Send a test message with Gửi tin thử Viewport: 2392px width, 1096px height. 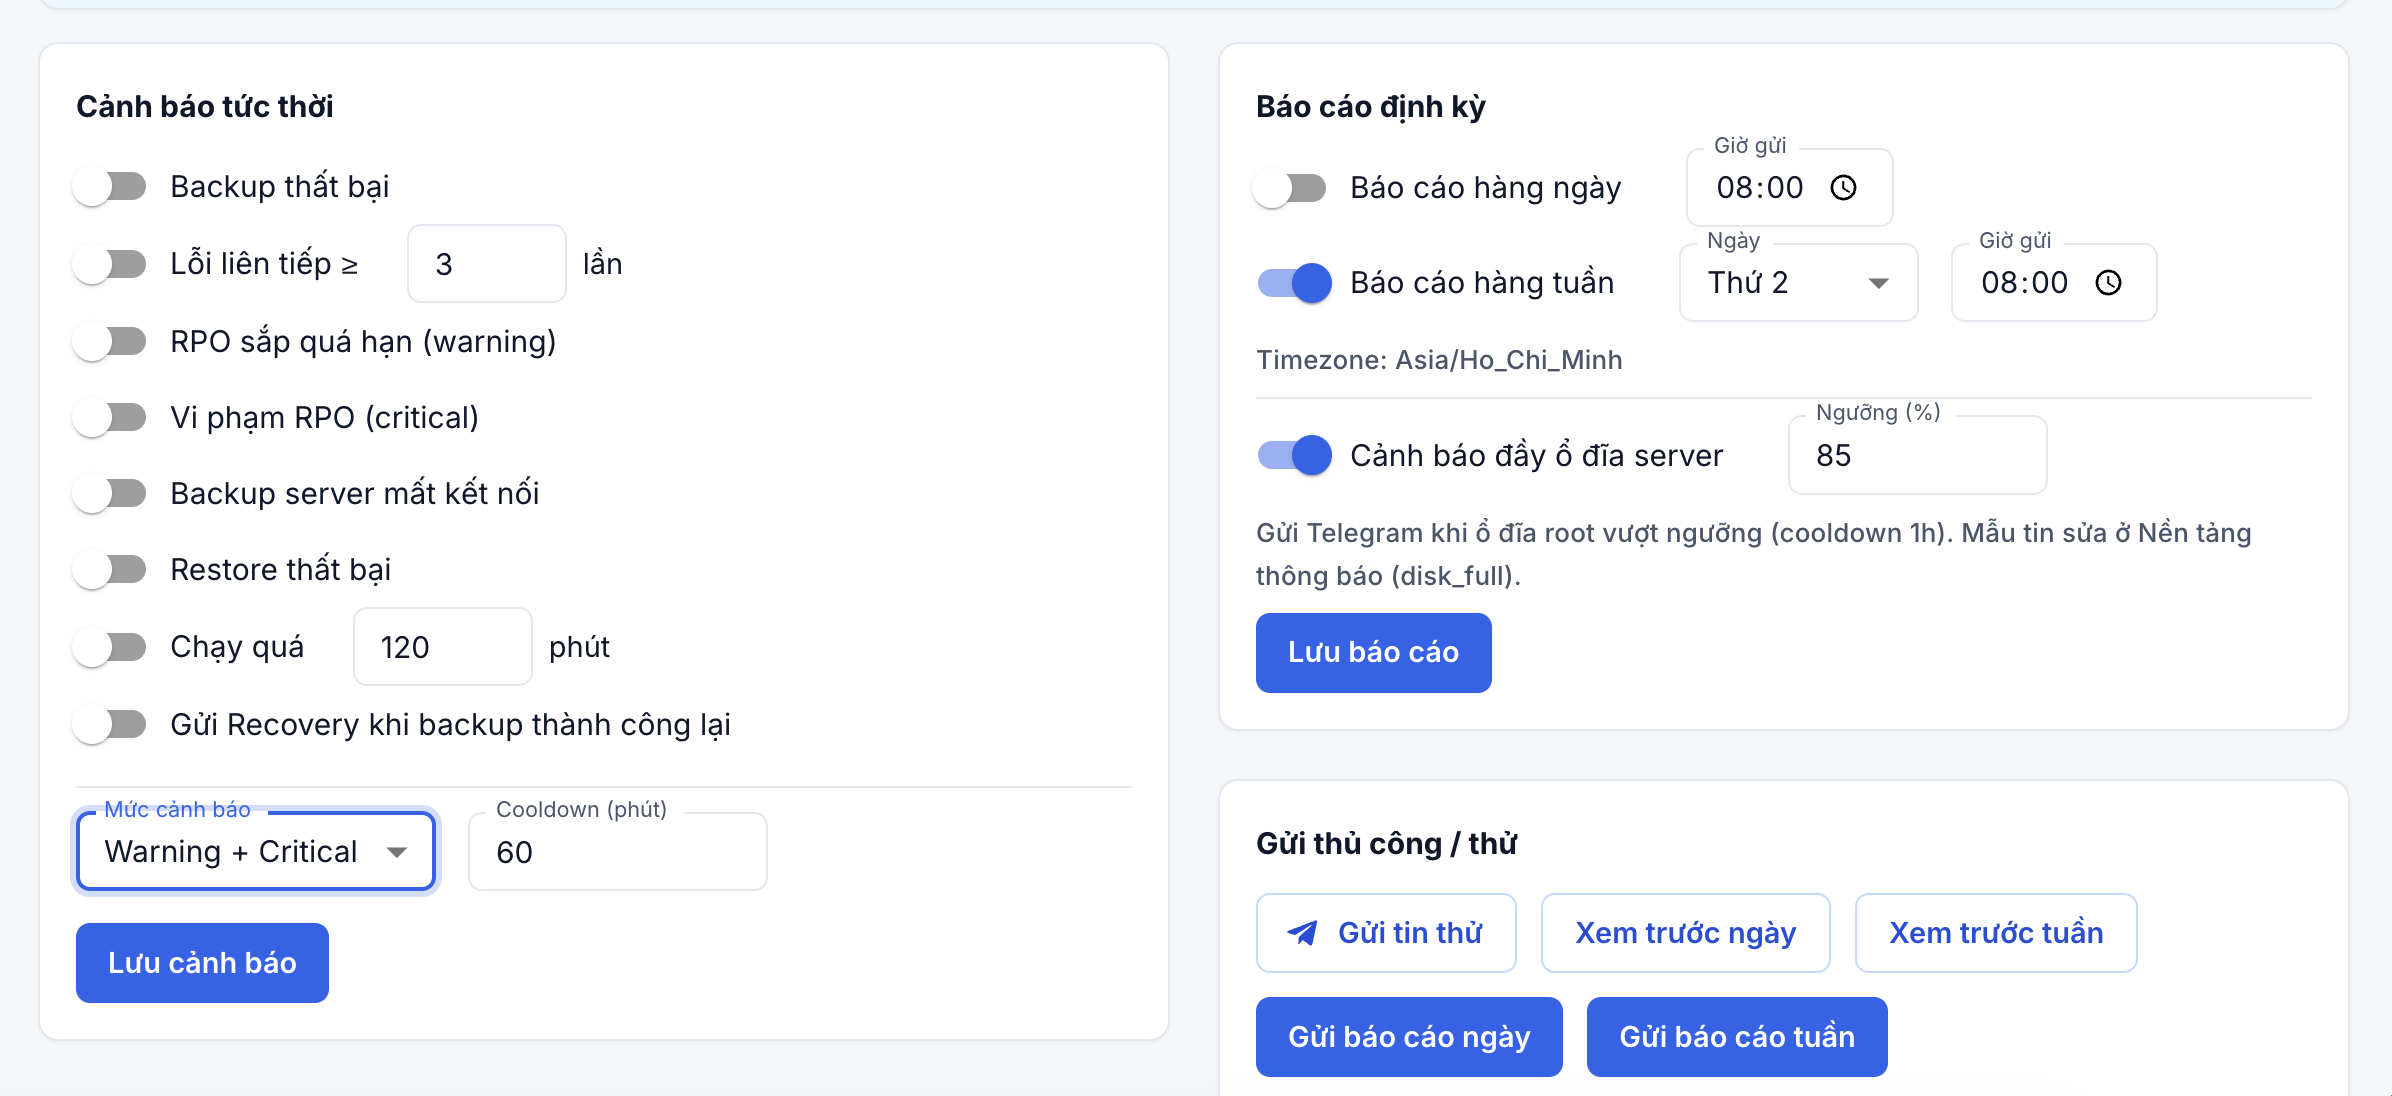point(1386,932)
